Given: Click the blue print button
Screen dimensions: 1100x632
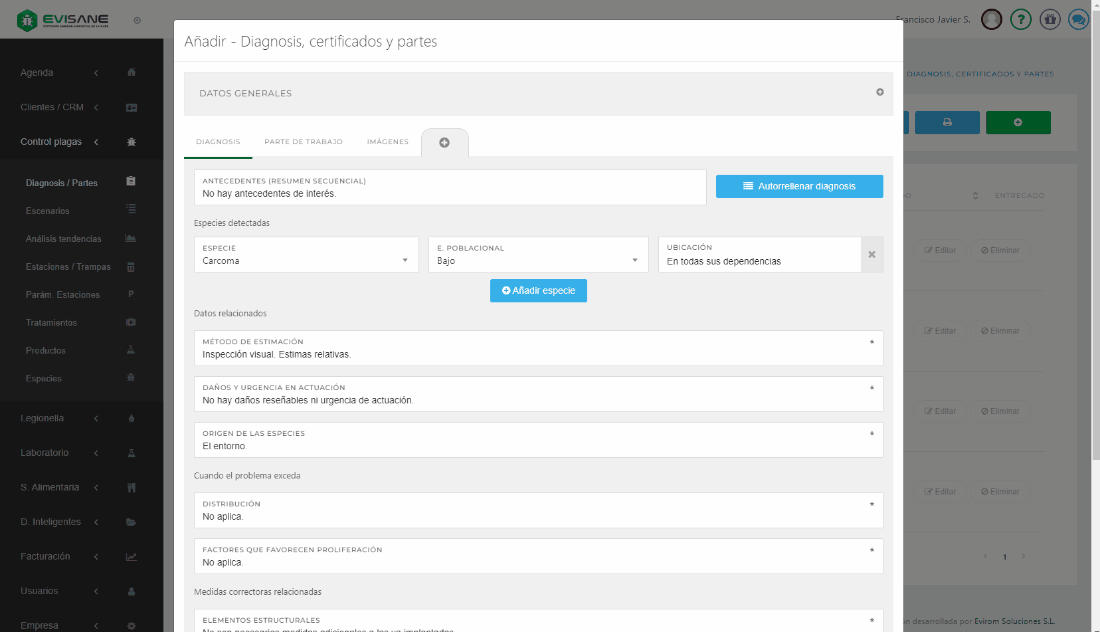Looking at the screenshot, I should point(947,122).
